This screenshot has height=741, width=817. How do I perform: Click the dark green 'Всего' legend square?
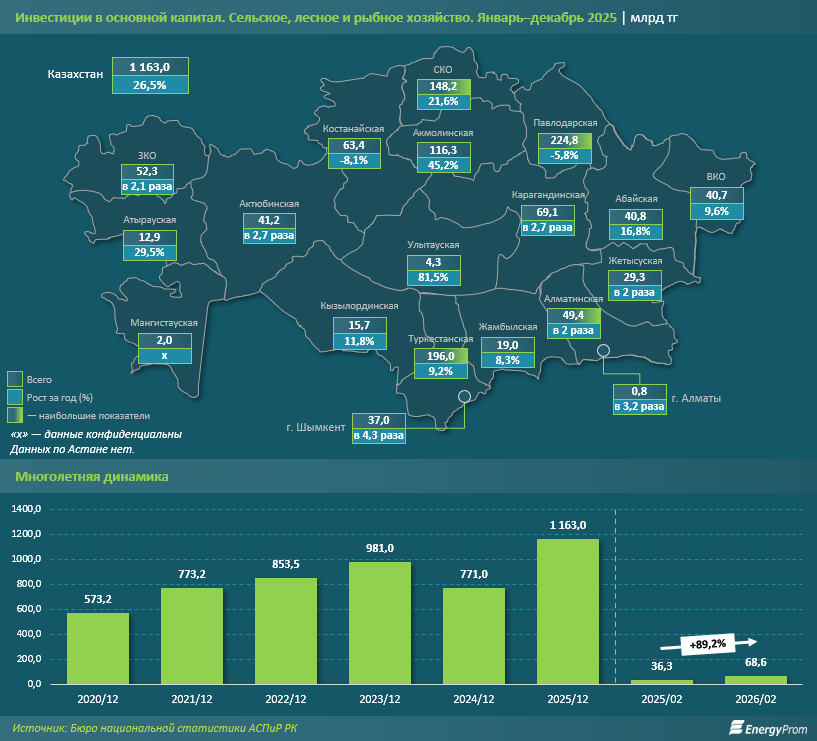(15, 379)
